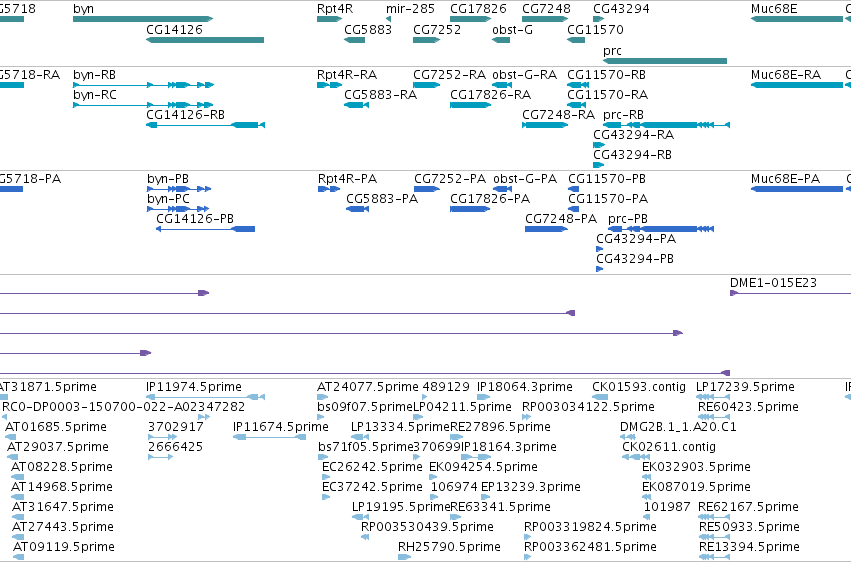
Task: Select the prc gene bar
Action: (x=665, y=61)
